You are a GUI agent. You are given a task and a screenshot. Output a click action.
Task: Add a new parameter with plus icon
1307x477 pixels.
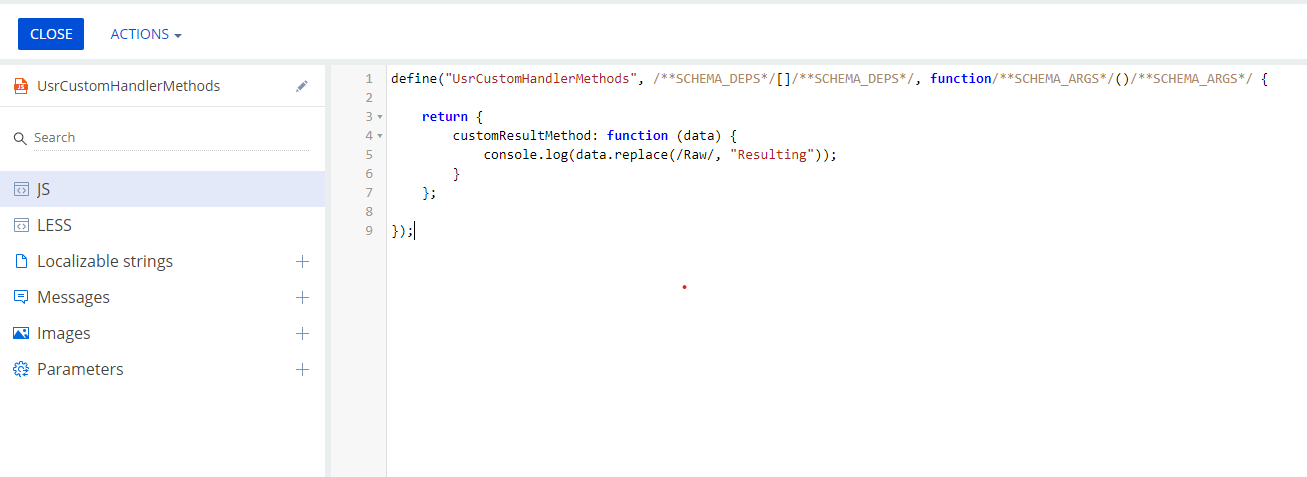303,369
